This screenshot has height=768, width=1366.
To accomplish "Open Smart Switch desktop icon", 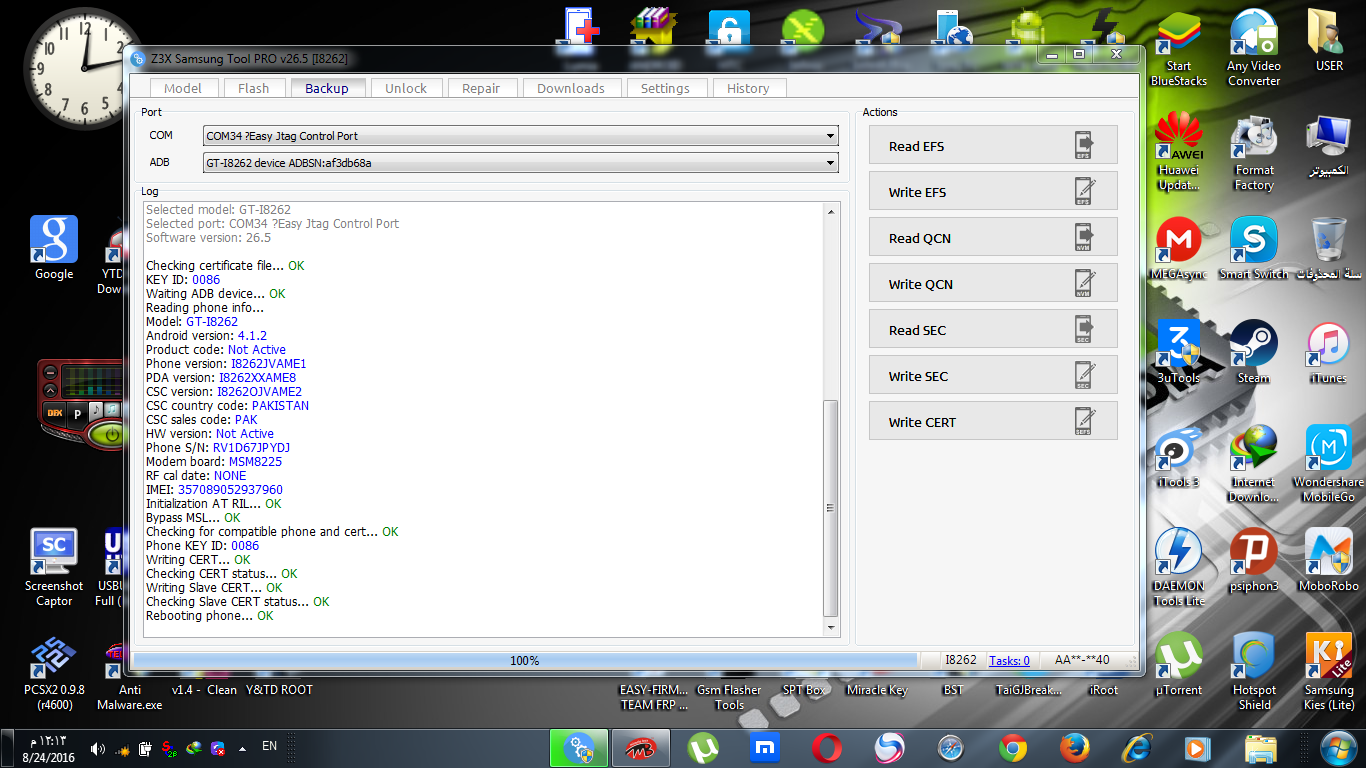I will 1254,249.
